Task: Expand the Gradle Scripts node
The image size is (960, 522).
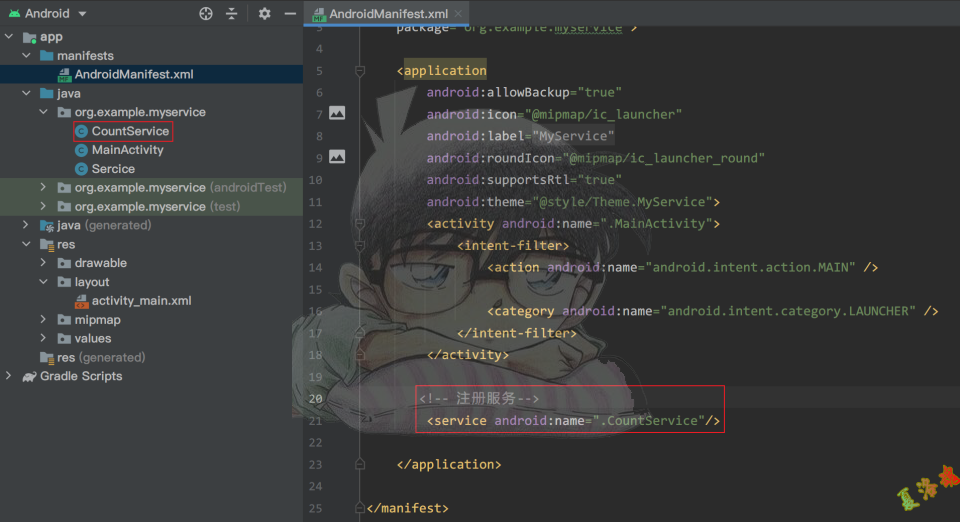Action: 9,376
